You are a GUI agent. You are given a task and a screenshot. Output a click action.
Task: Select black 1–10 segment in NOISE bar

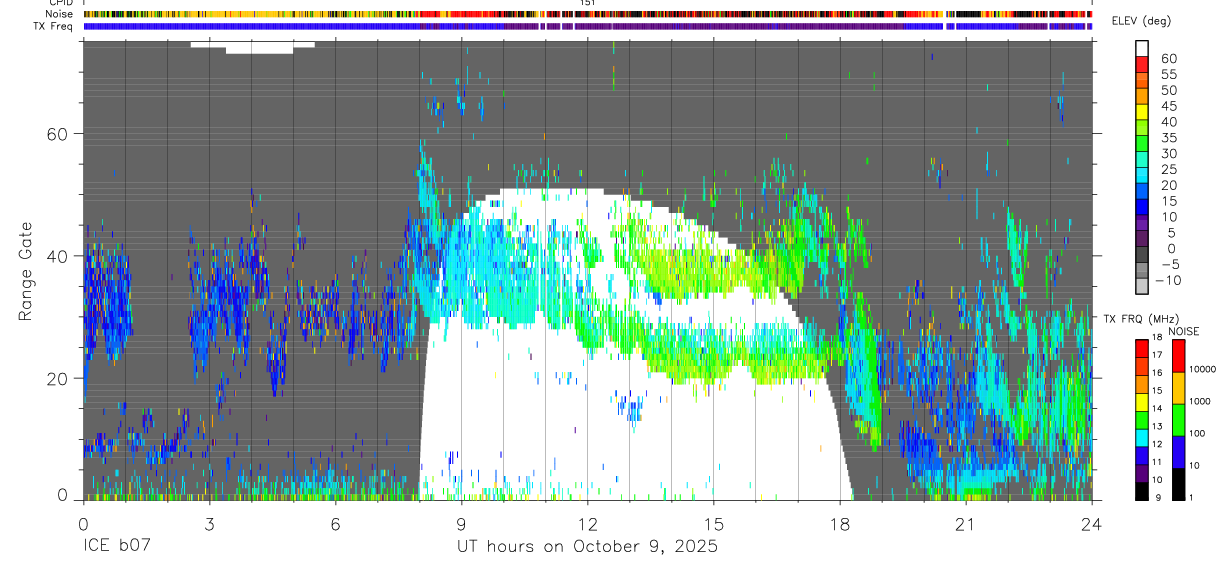point(1178,484)
